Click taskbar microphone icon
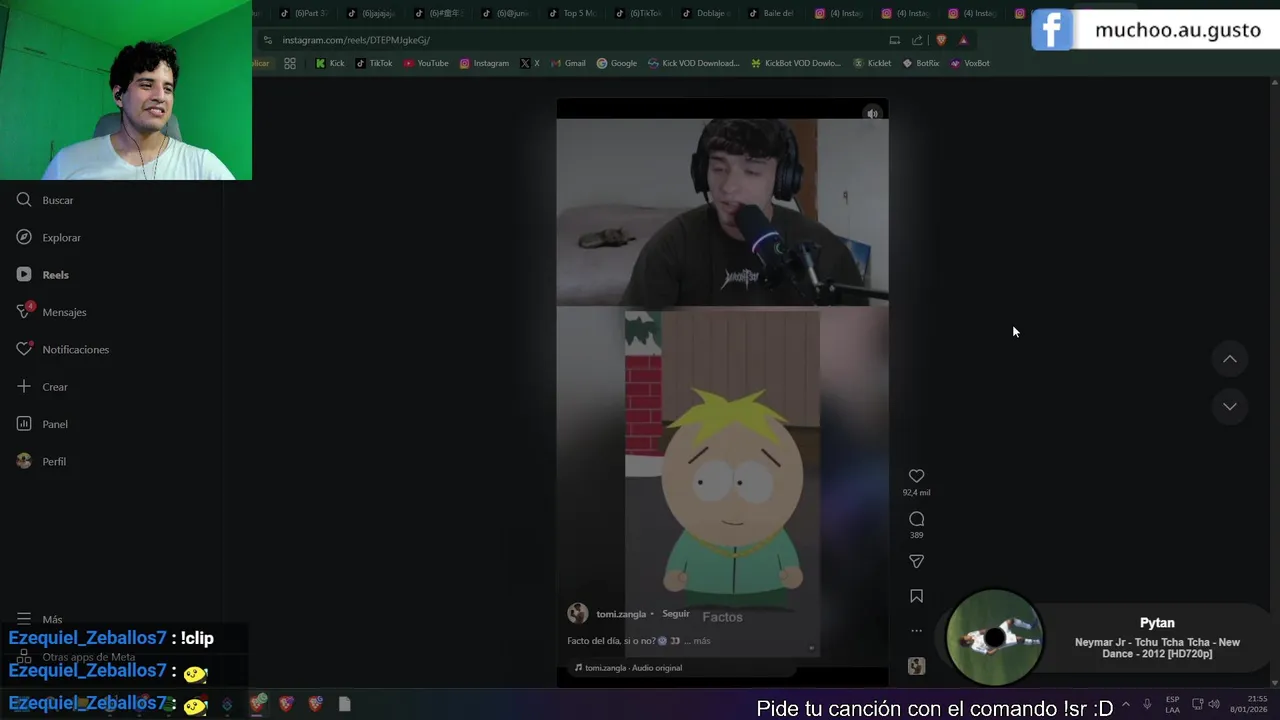 (x=1147, y=704)
